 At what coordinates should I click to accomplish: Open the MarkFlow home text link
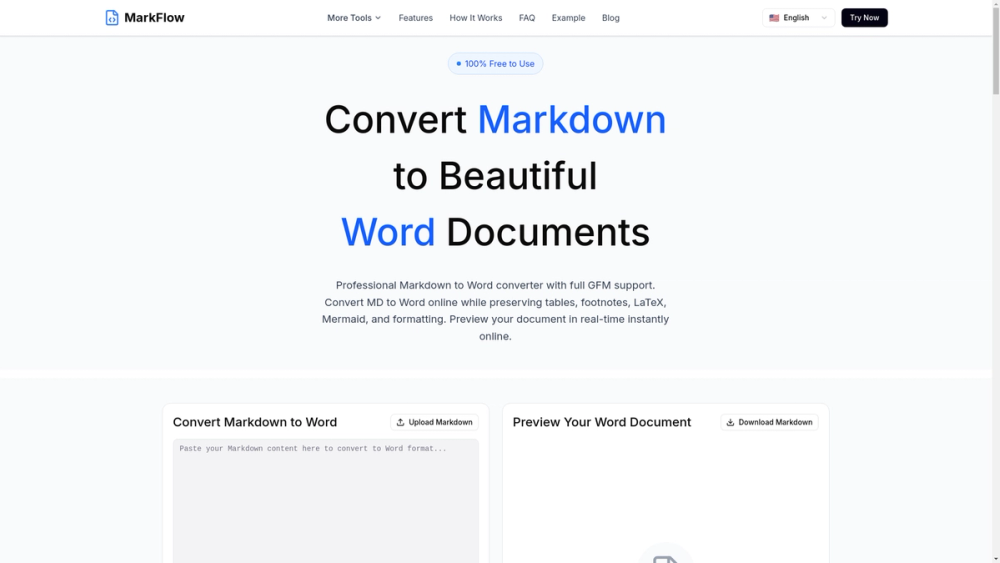pyautogui.click(x=154, y=18)
